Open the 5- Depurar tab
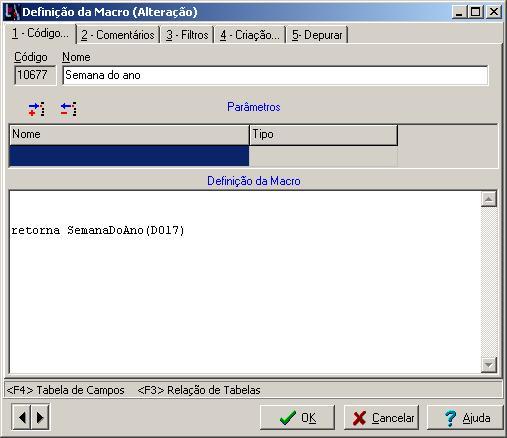 (317, 35)
